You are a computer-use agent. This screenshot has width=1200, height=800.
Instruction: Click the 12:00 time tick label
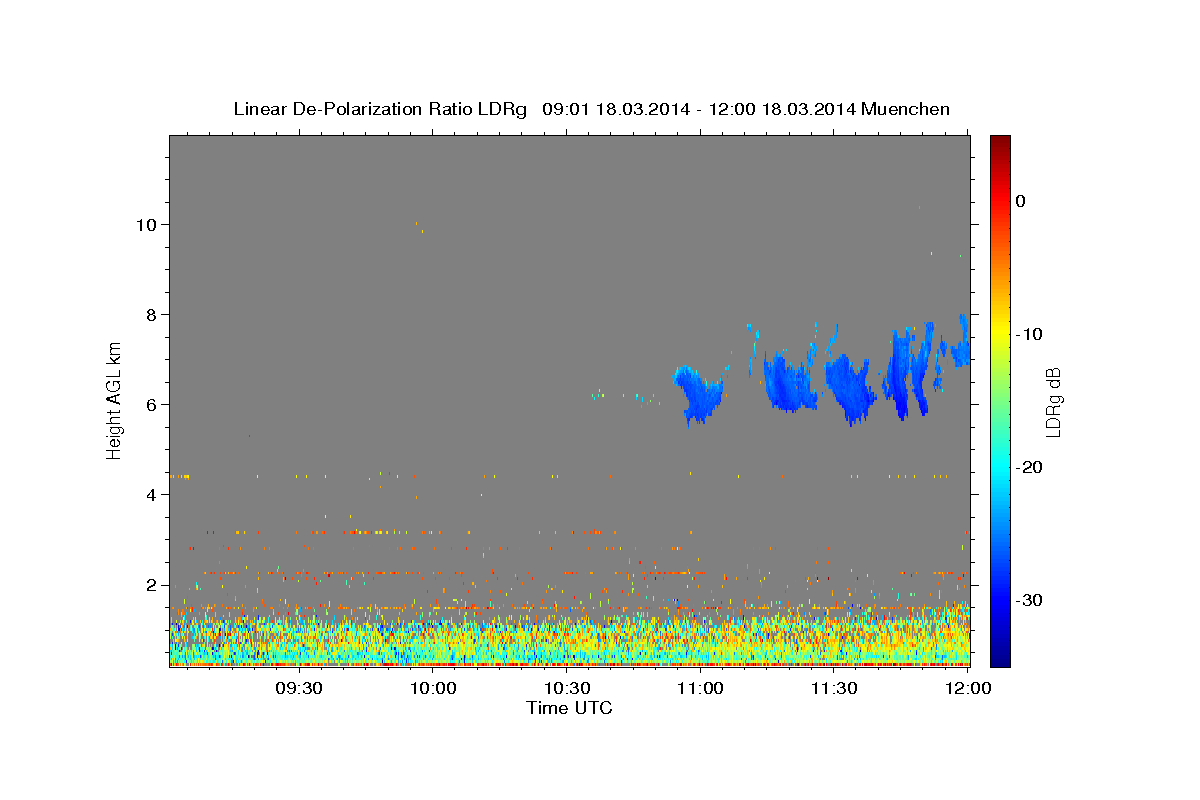(x=967, y=688)
